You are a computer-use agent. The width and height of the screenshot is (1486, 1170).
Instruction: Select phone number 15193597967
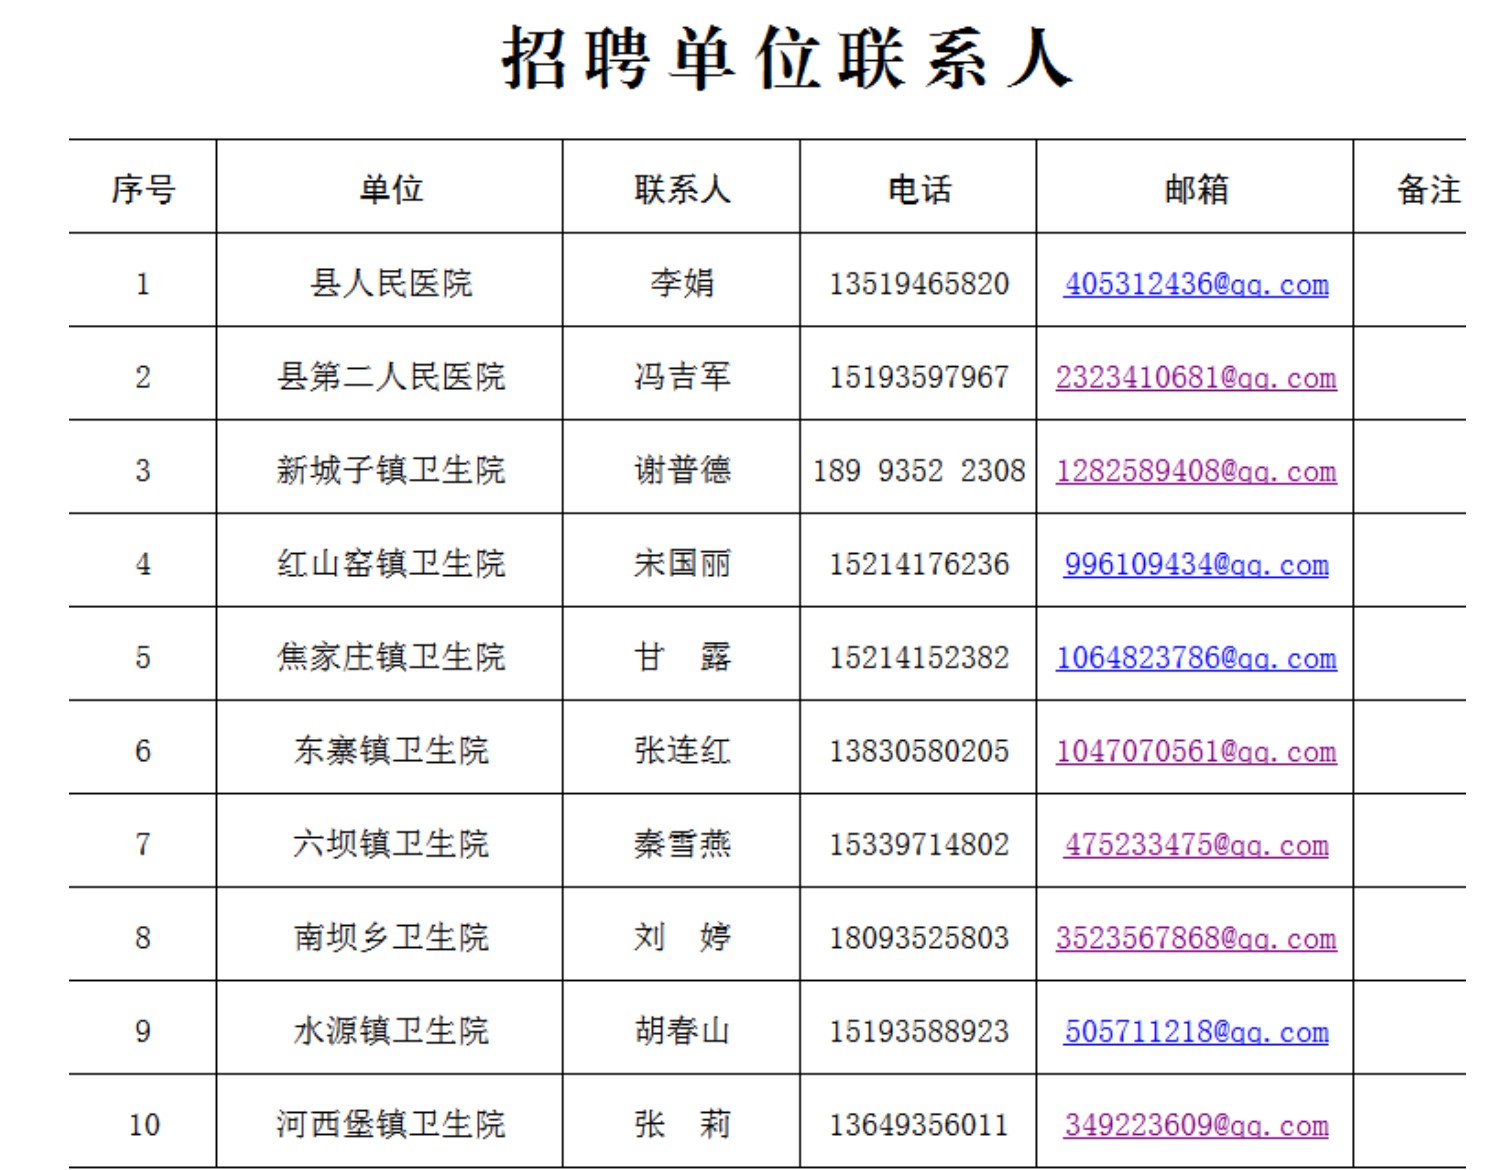(x=919, y=377)
